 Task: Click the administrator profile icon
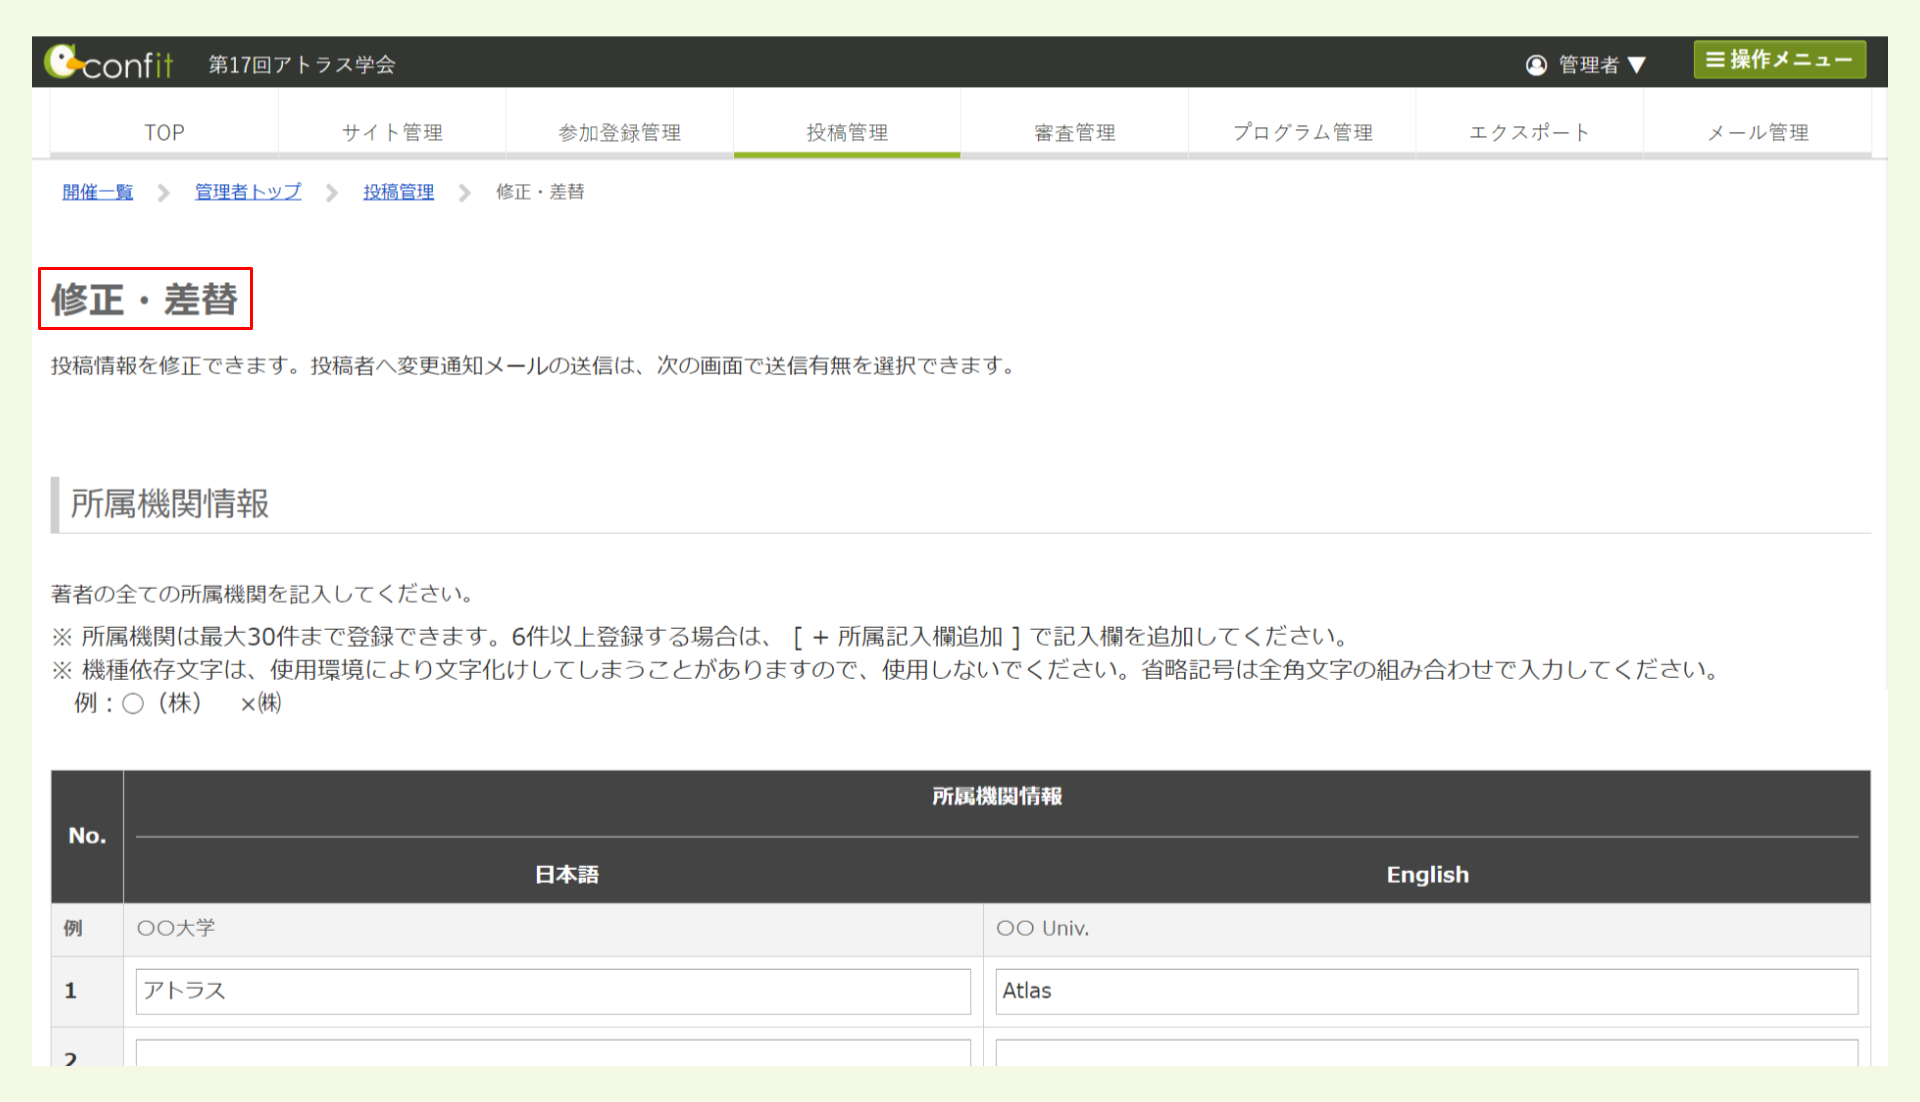click(1535, 64)
